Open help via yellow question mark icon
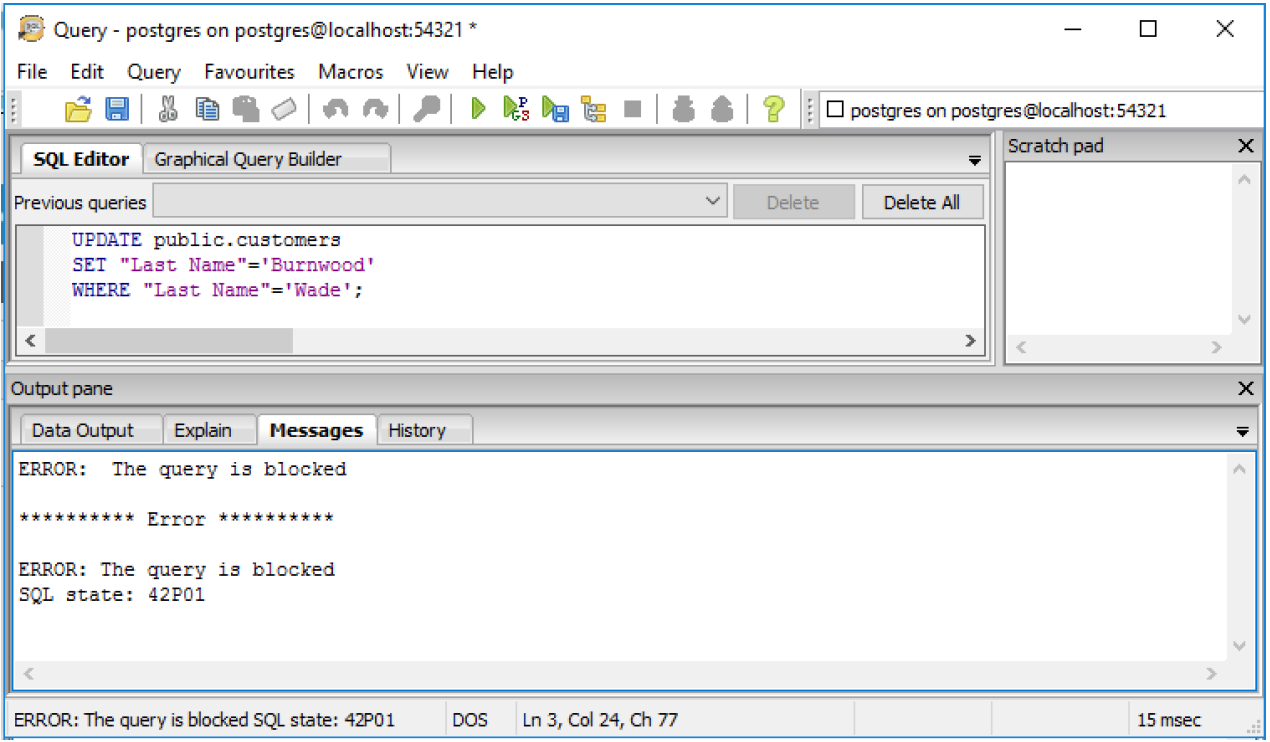1270x742 pixels. coord(773,109)
